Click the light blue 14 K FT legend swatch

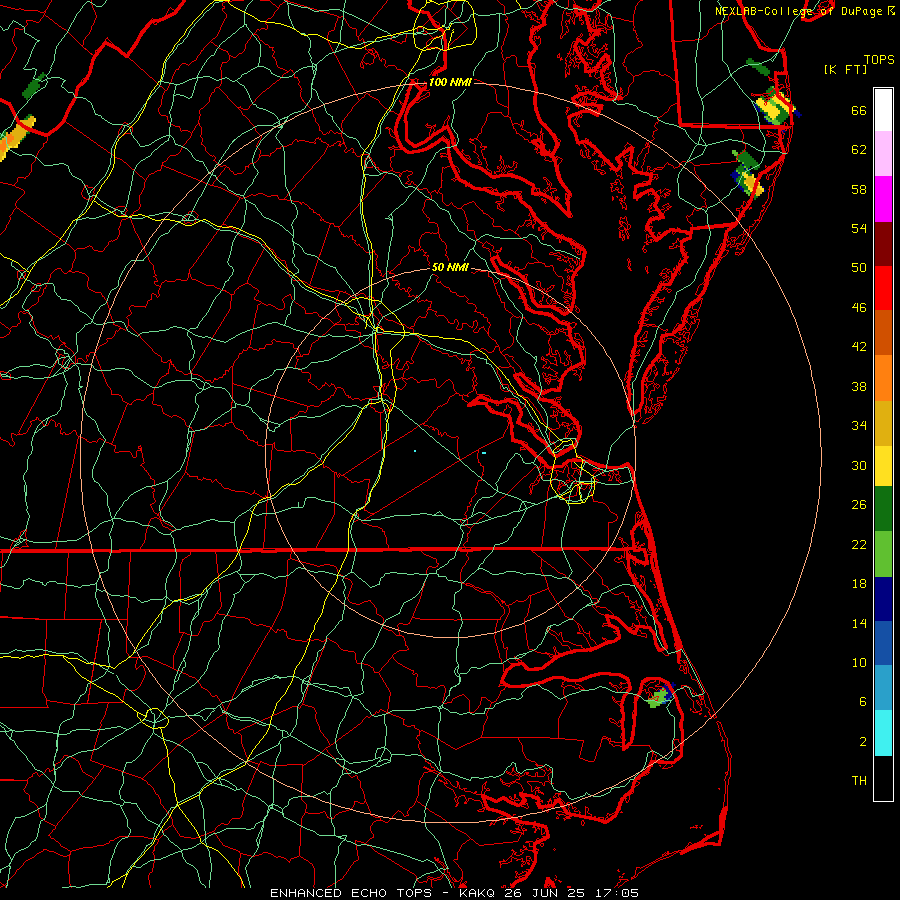[x=883, y=688]
